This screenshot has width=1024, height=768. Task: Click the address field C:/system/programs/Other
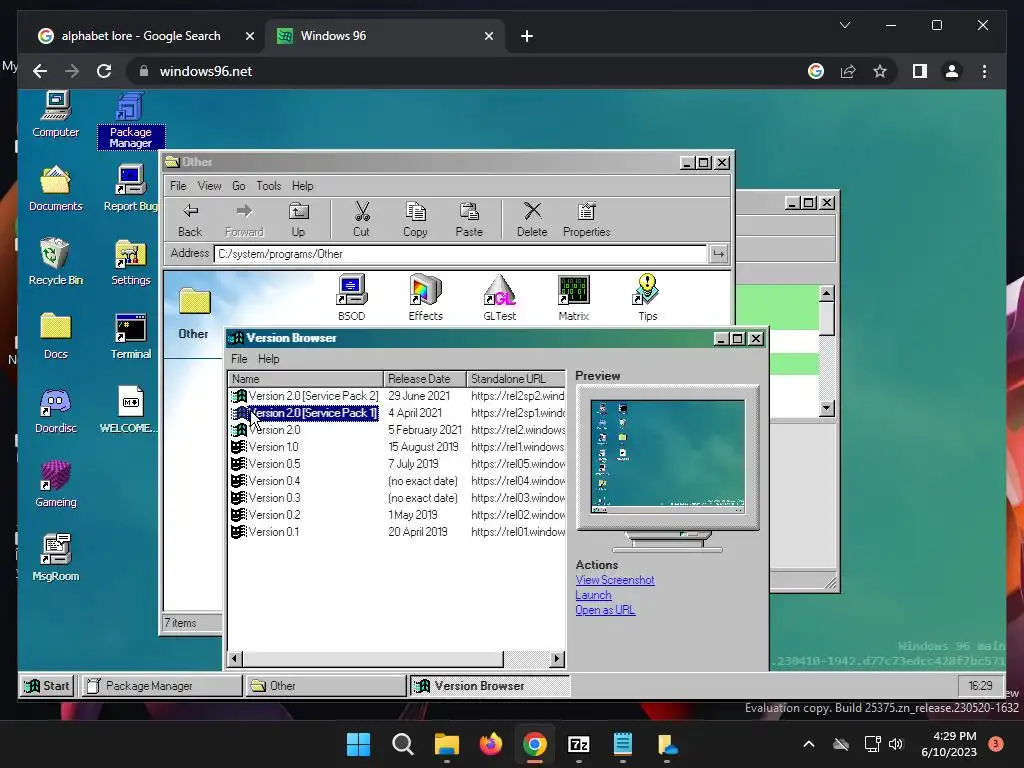(x=460, y=254)
